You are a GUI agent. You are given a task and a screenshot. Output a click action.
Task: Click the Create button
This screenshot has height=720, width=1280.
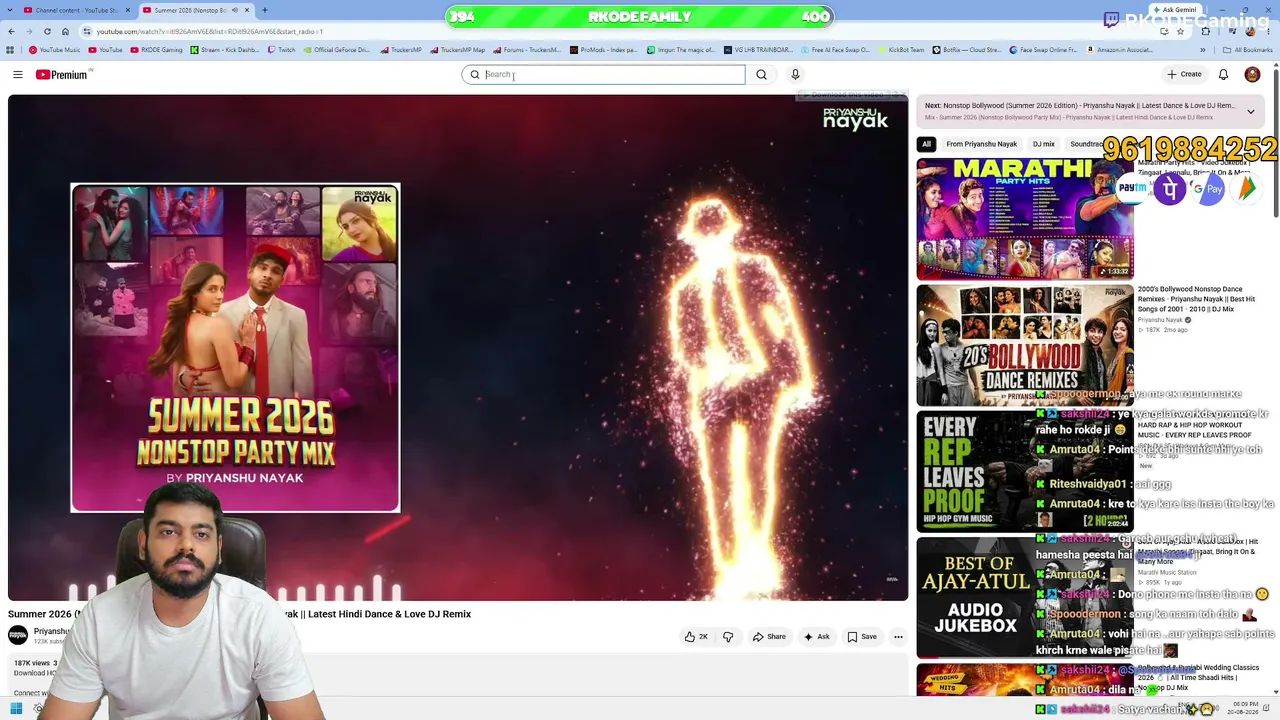(1184, 74)
